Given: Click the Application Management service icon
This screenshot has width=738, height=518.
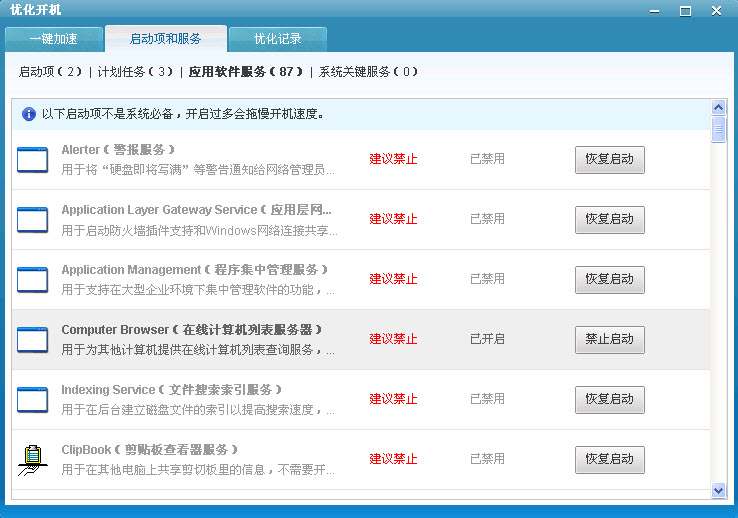Looking at the screenshot, I should [32, 280].
